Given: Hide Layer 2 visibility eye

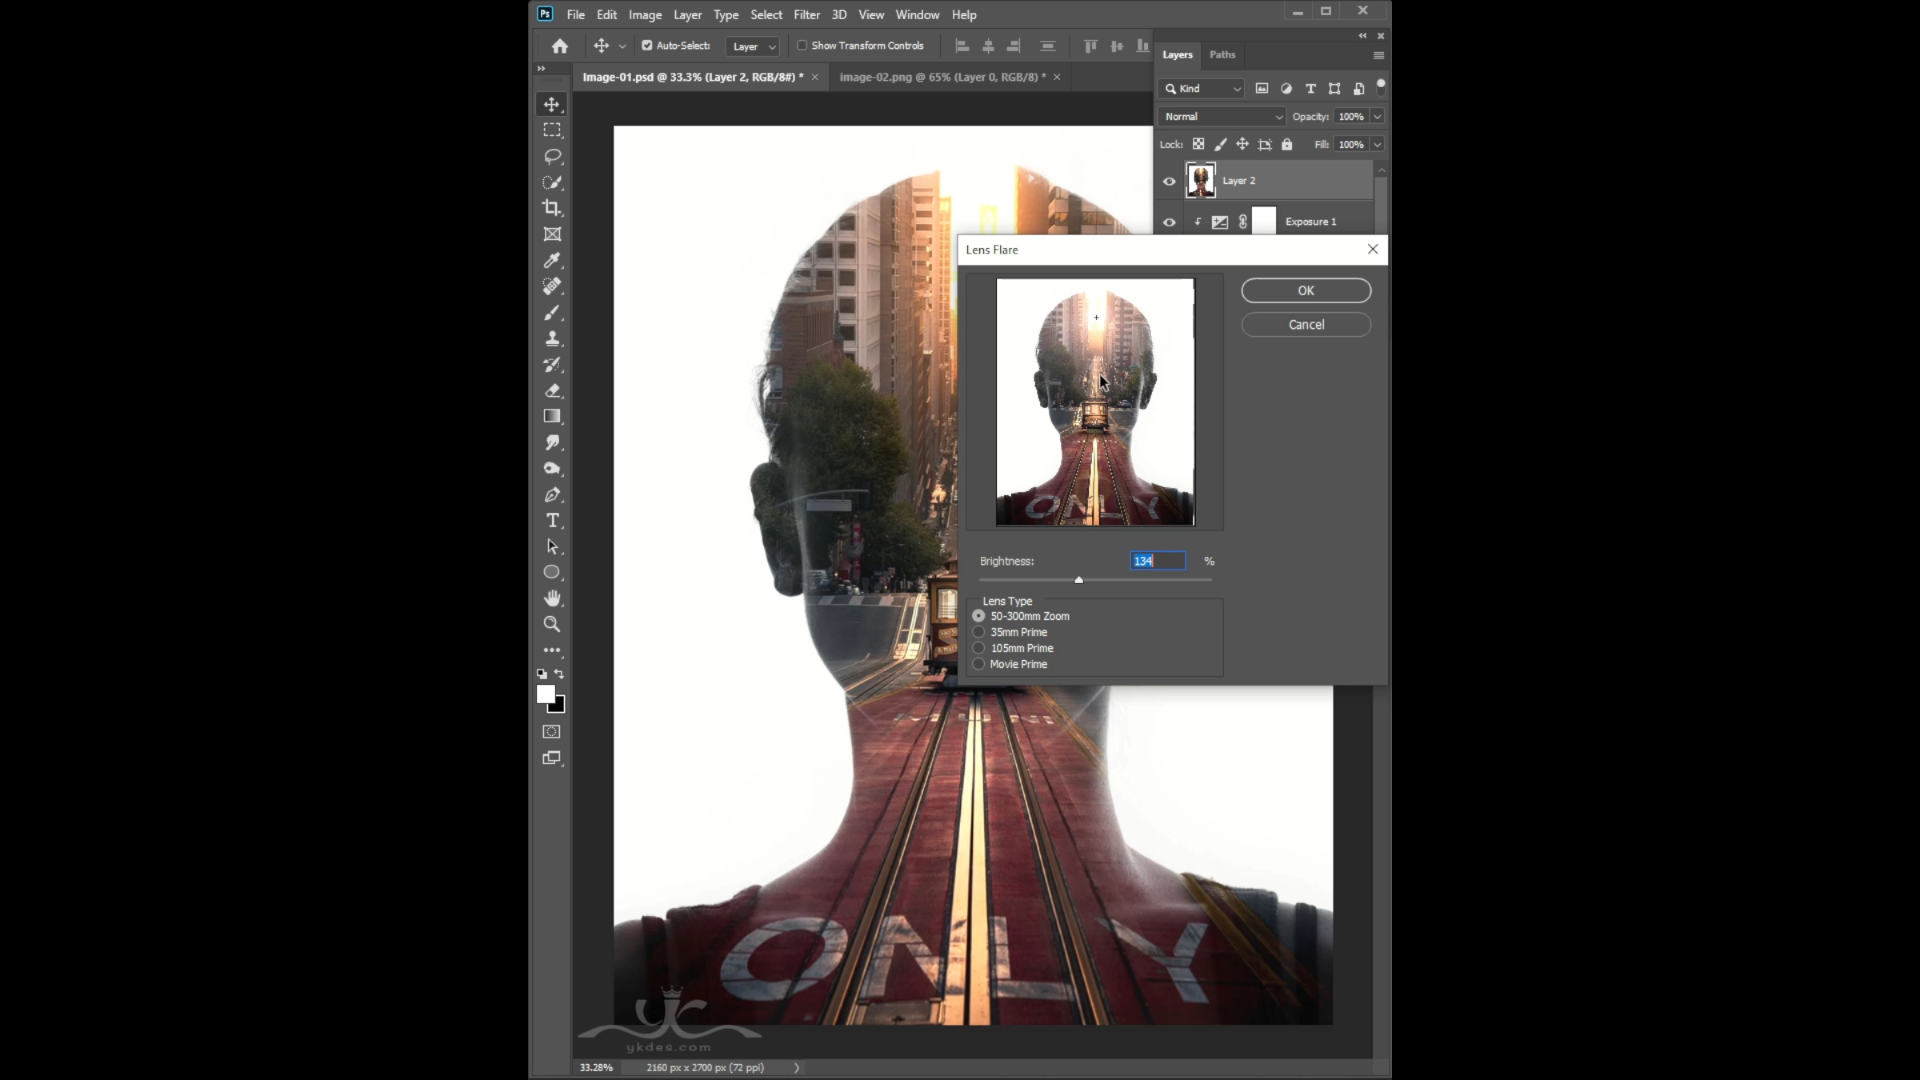Looking at the screenshot, I should point(1169,181).
